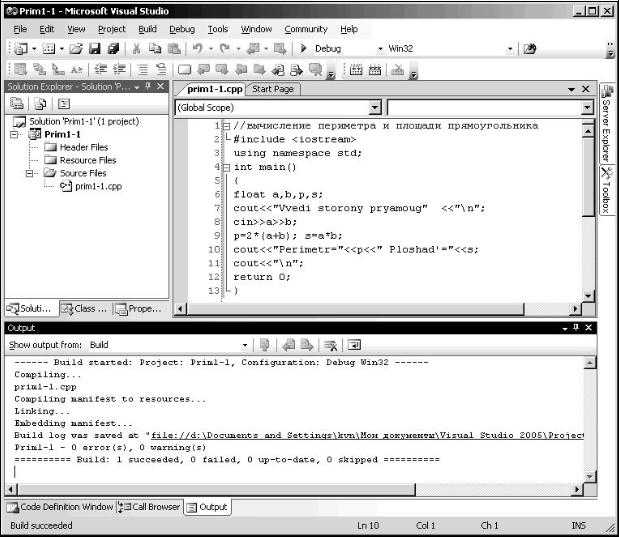The width and height of the screenshot is (619, 537).
Task: Toggle bookmark icon in text editor toolbar
Action: (x=184, y=70)
